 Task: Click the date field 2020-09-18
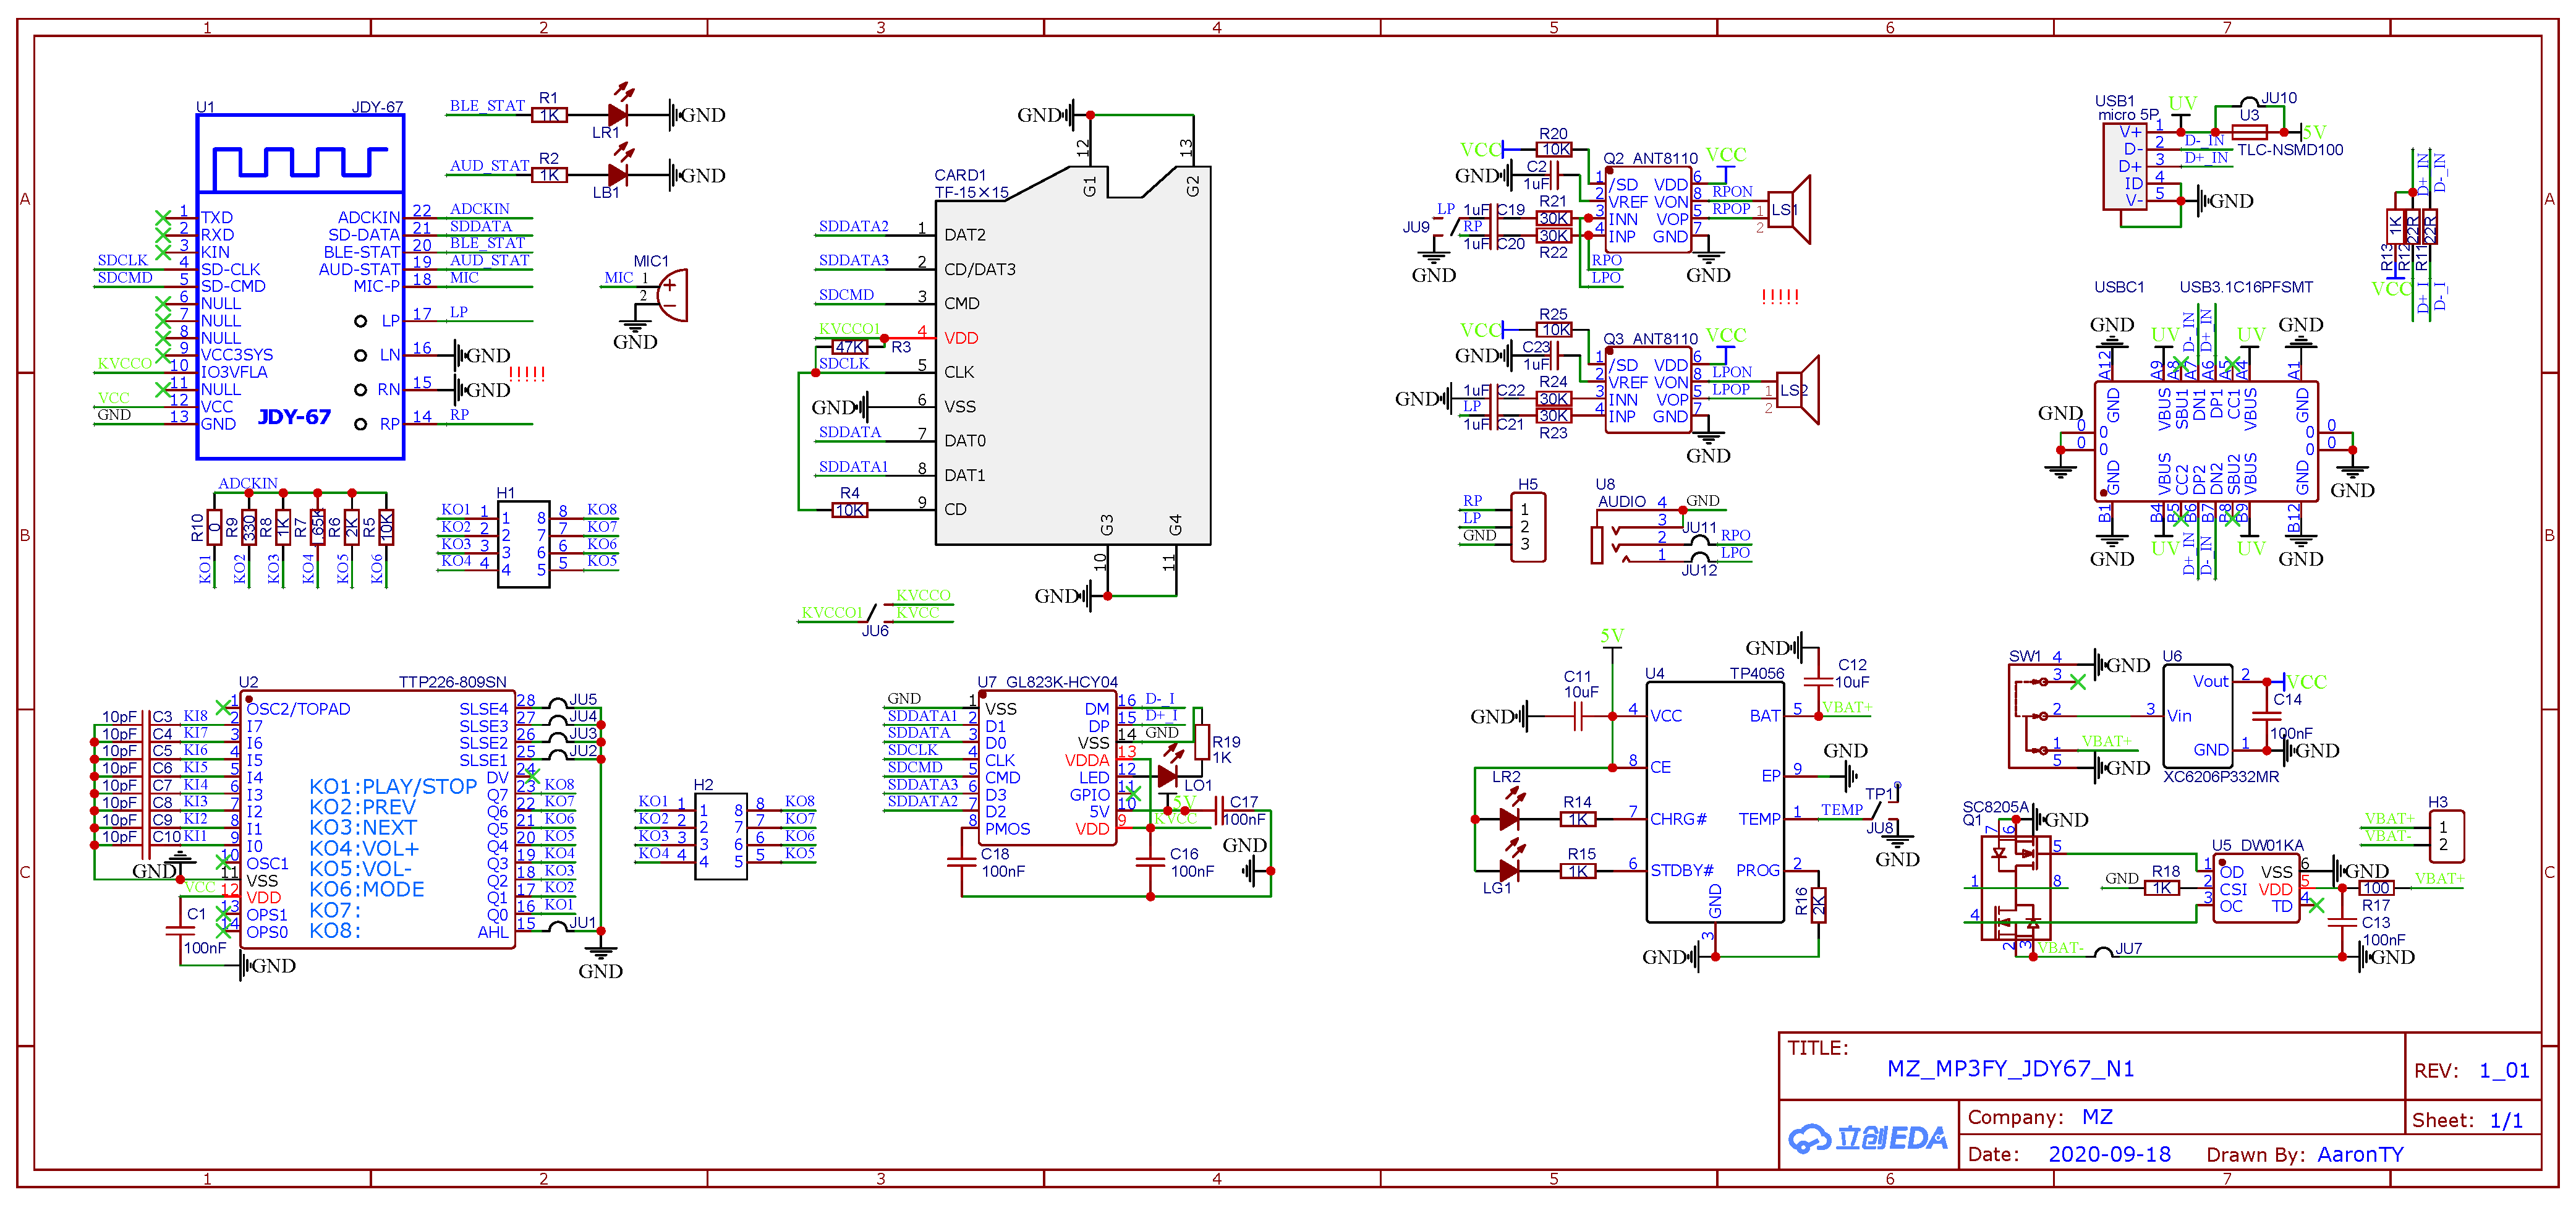[2109, 1154]
